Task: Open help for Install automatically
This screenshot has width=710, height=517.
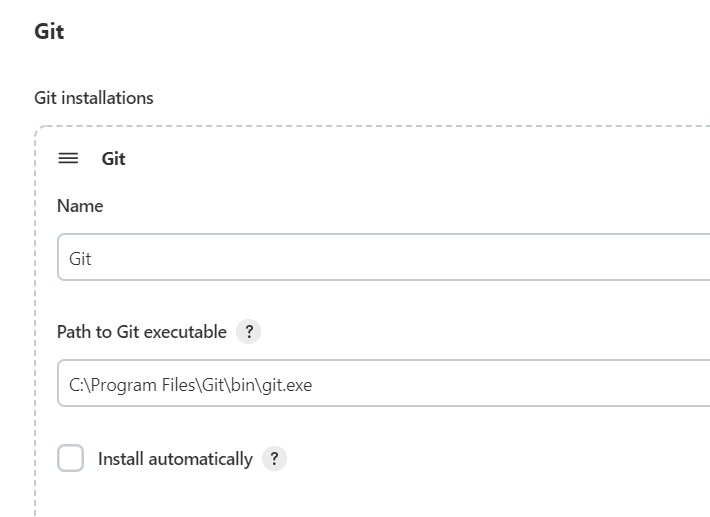Action: [274, 459]
